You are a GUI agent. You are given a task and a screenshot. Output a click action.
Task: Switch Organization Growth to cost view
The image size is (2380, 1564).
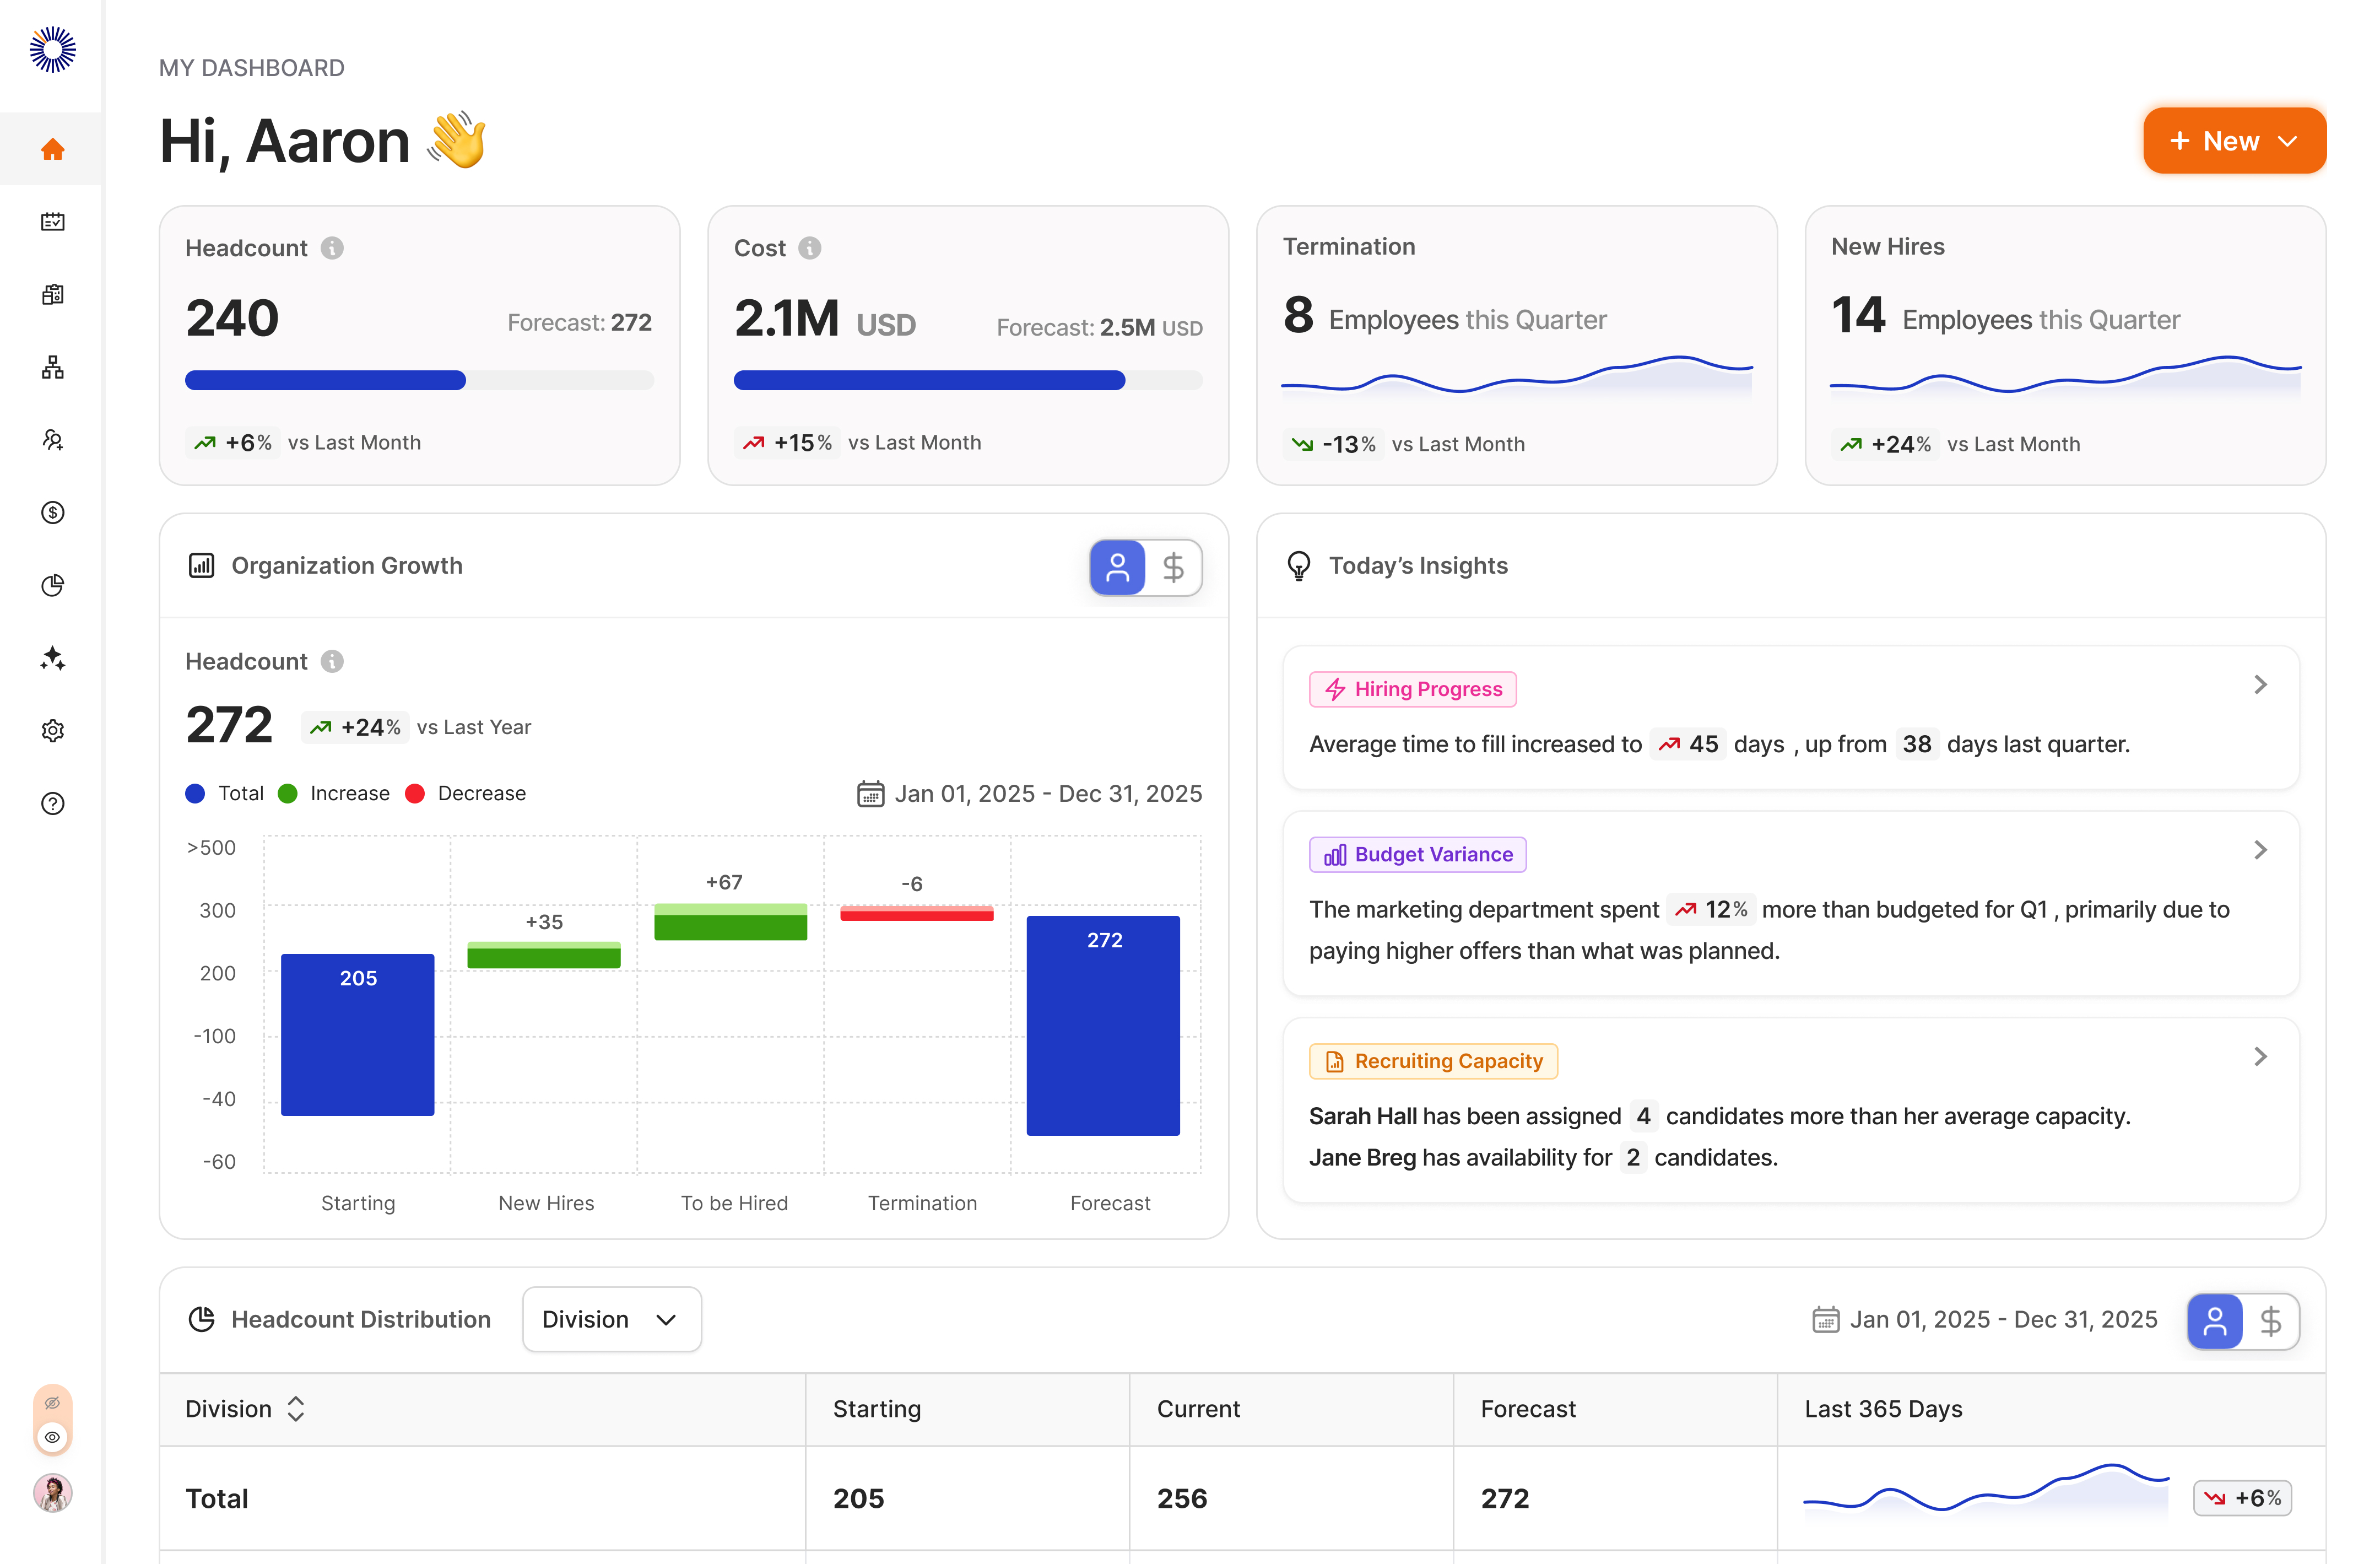1173,568
